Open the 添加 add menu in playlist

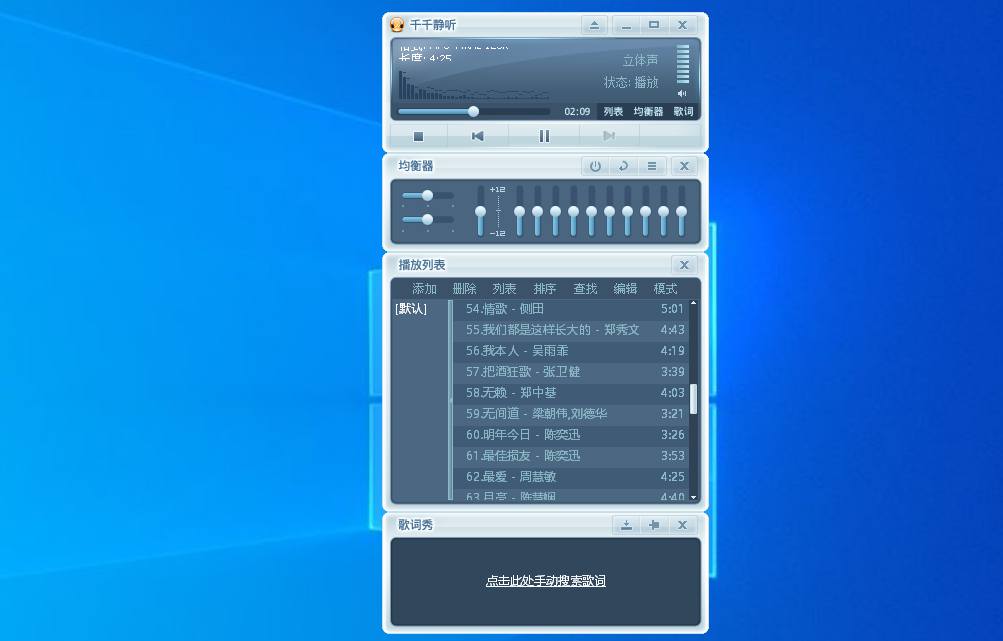click(423, 288)
